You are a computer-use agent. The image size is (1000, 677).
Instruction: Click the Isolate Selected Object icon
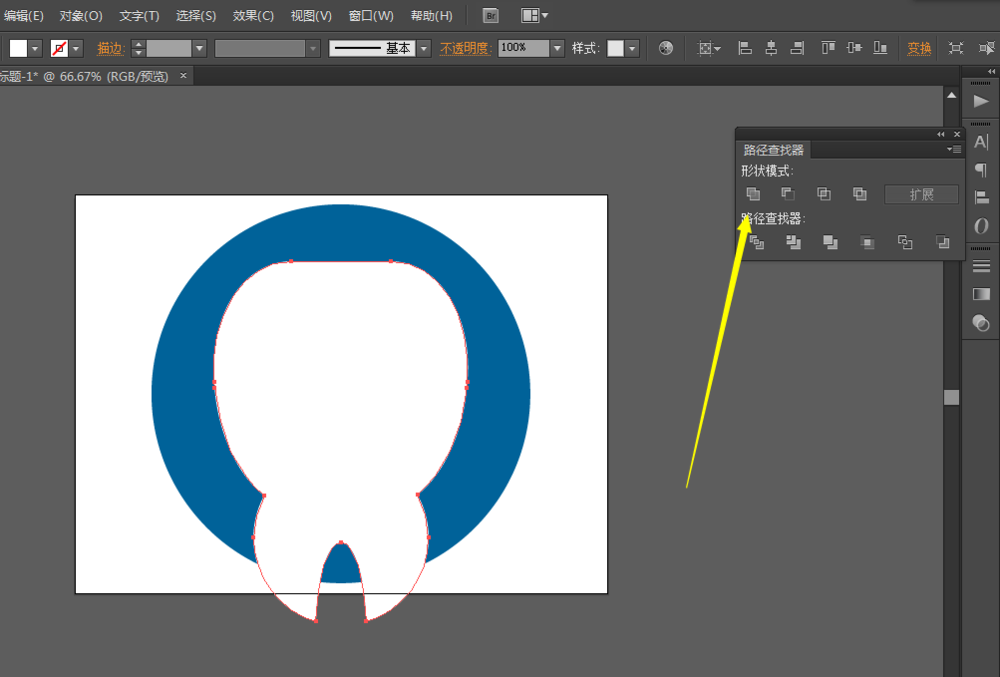(956, 48)
